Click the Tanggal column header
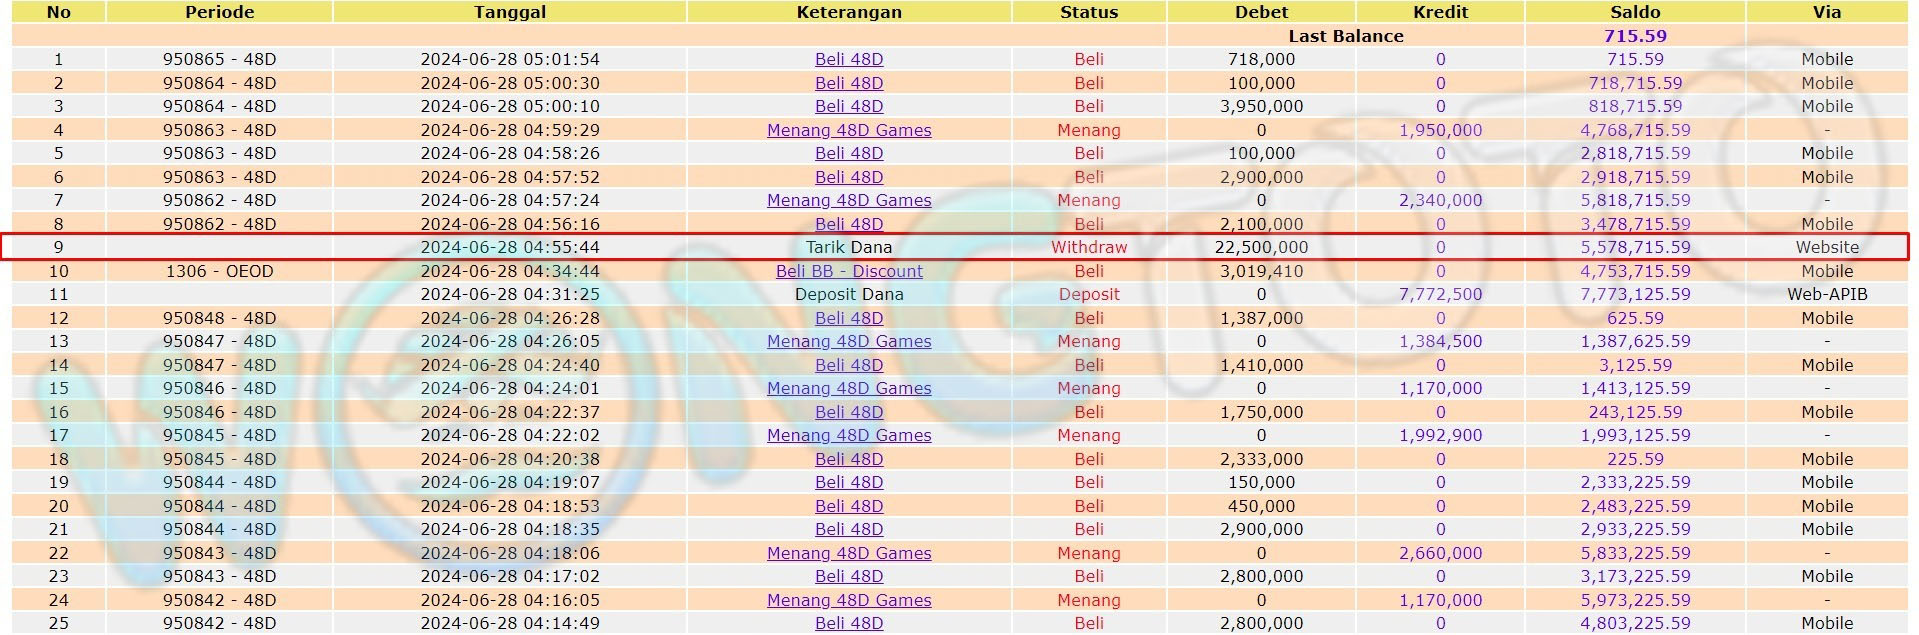The height and width of the screenshot is (635, 1919). coord(510,12)
